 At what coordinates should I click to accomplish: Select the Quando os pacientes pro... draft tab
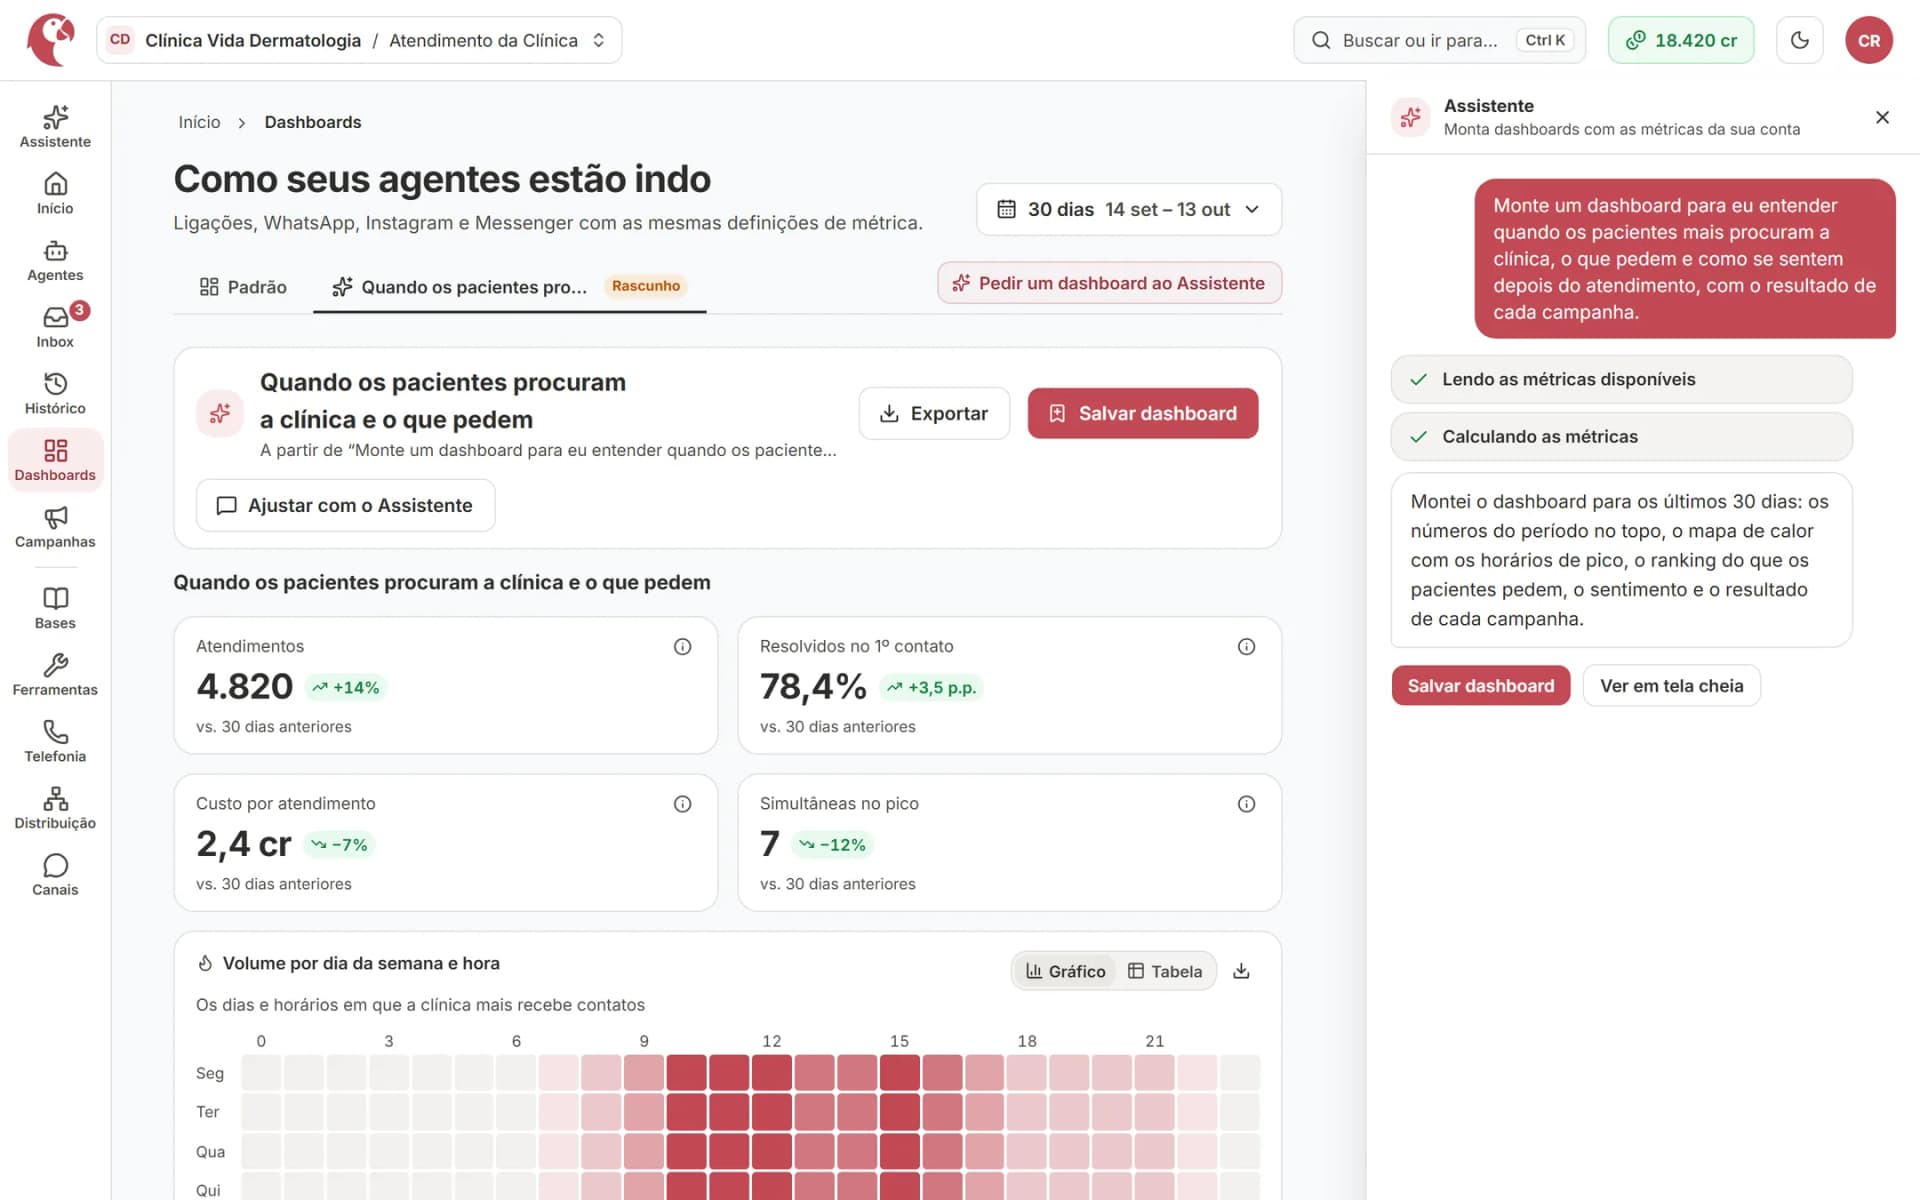509,287
